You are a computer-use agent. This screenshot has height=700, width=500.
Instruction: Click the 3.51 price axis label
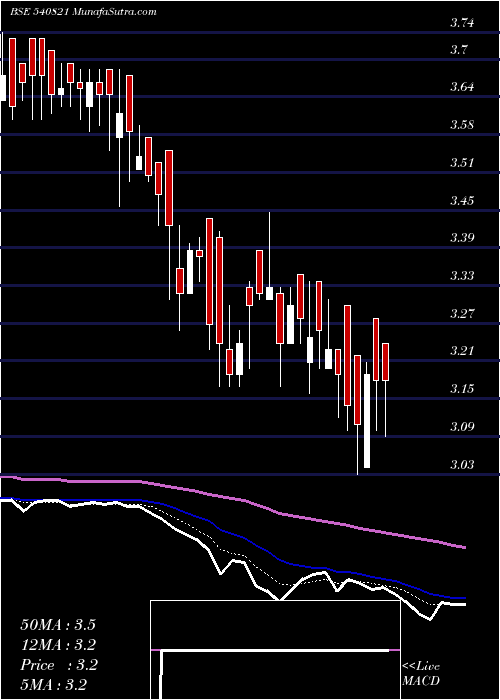462,162
